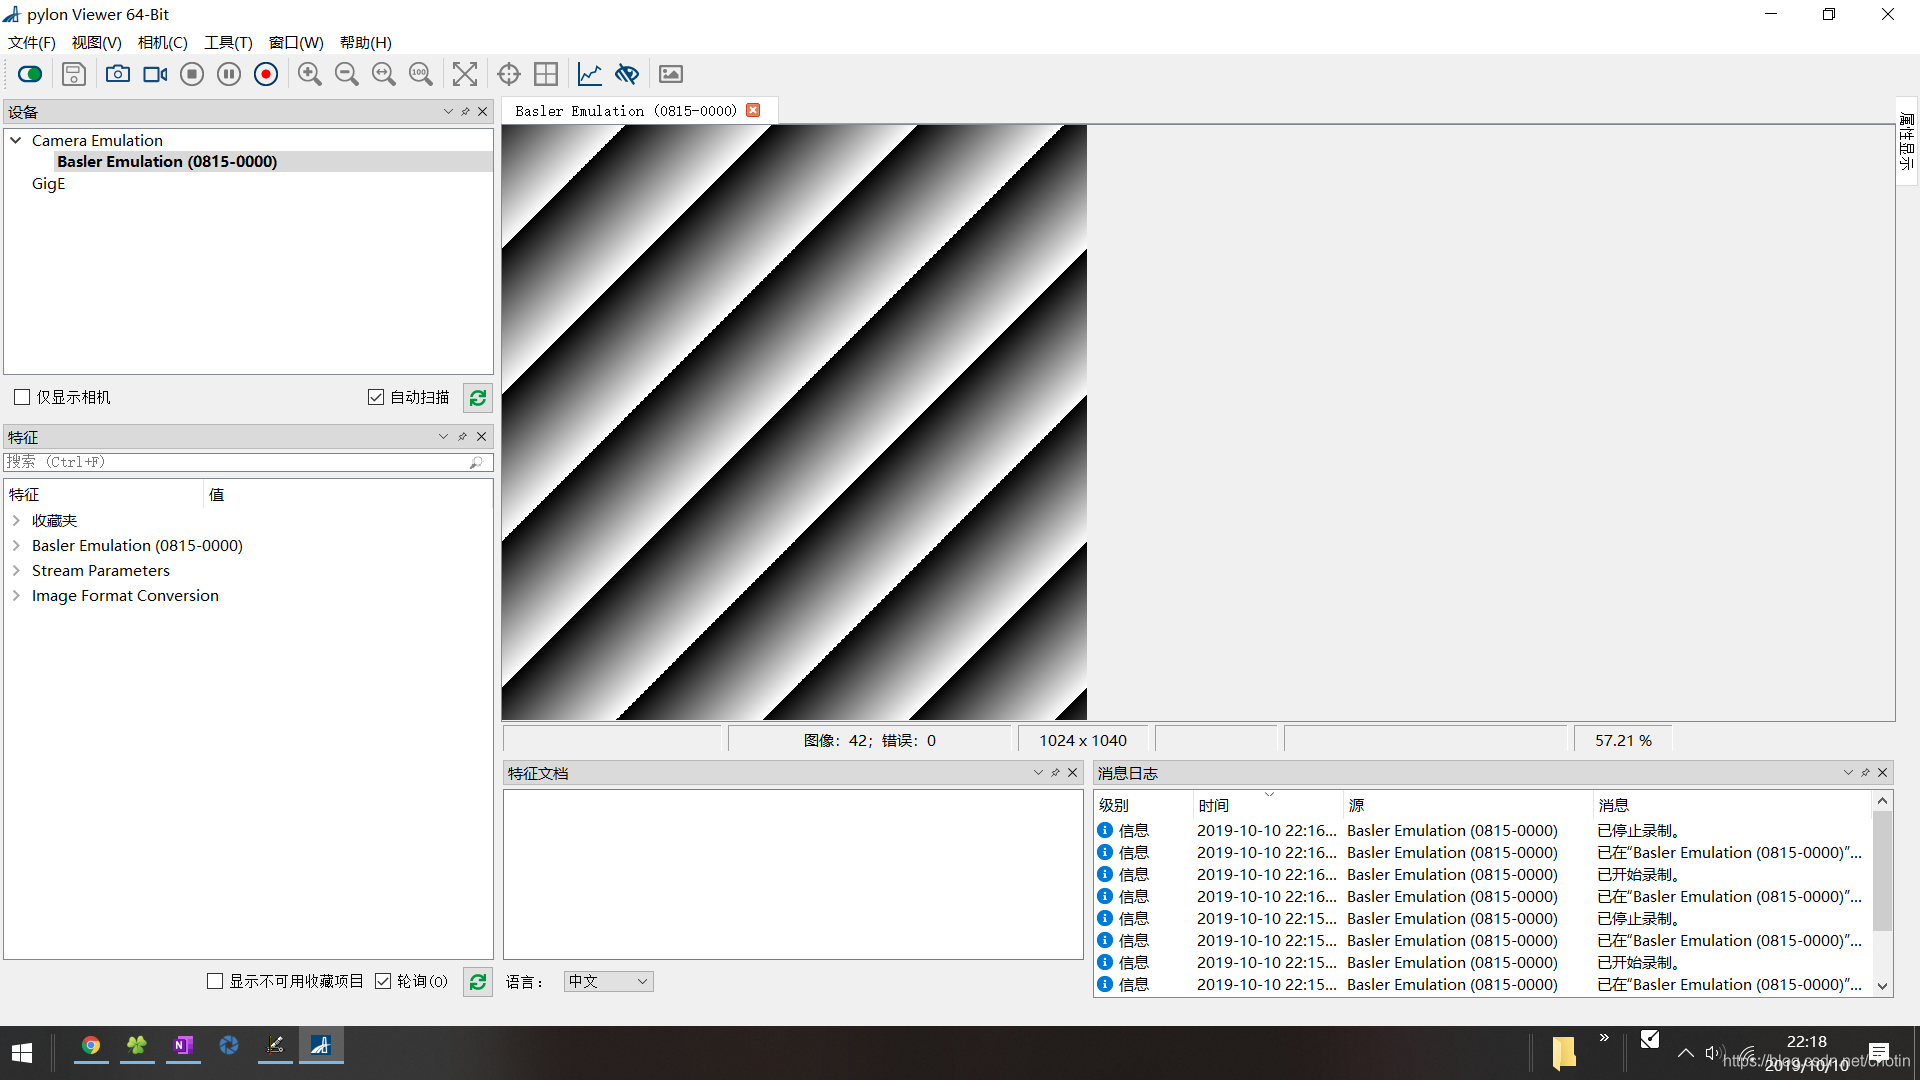Click the record button in toolbar
Screen dimensions: 1920x1080
coord(264,74)
